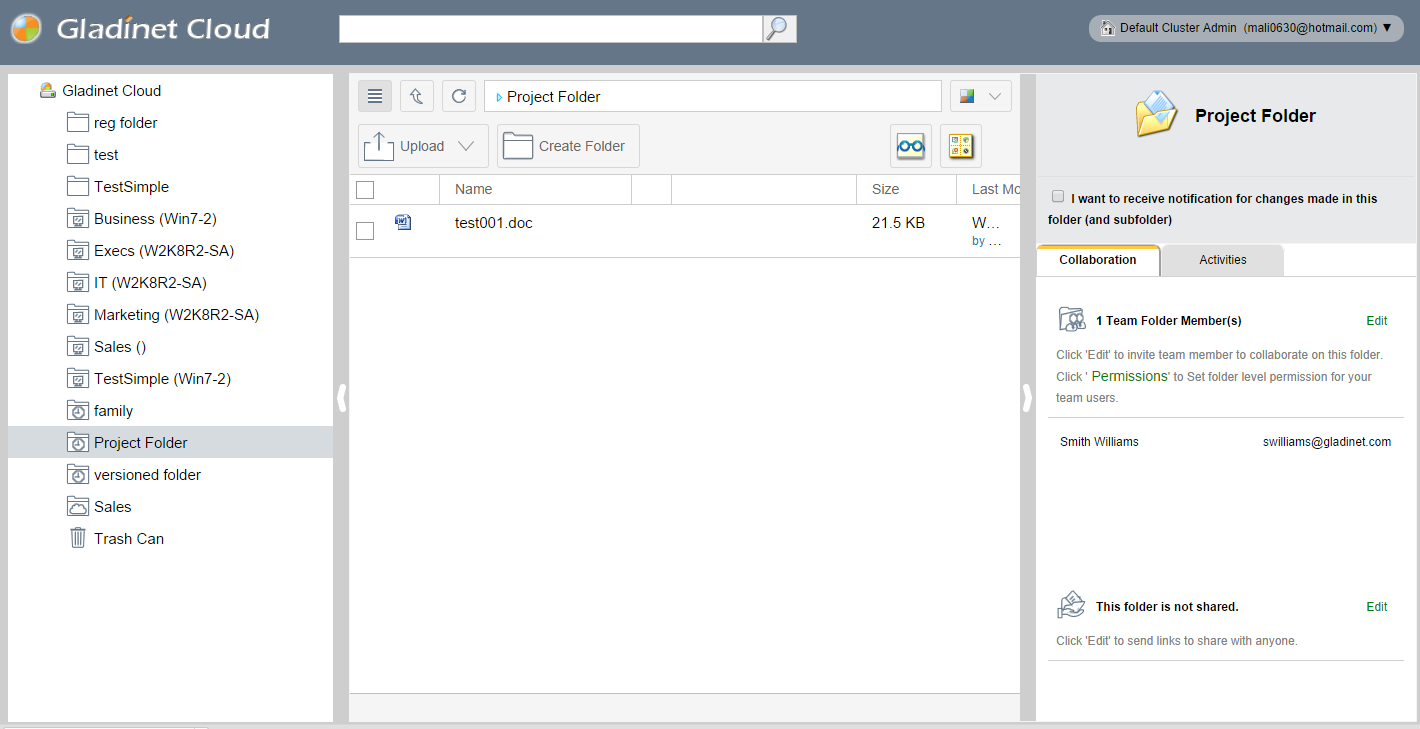Select TestSimple (Win7-2) in the tree

pos(162,378)
